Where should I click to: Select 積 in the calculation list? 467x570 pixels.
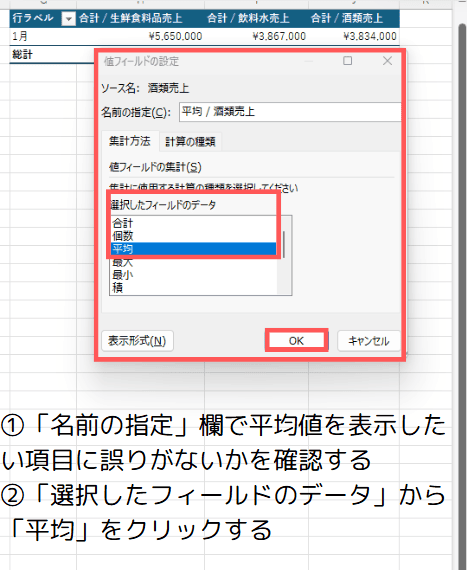(x=193, y=288)
